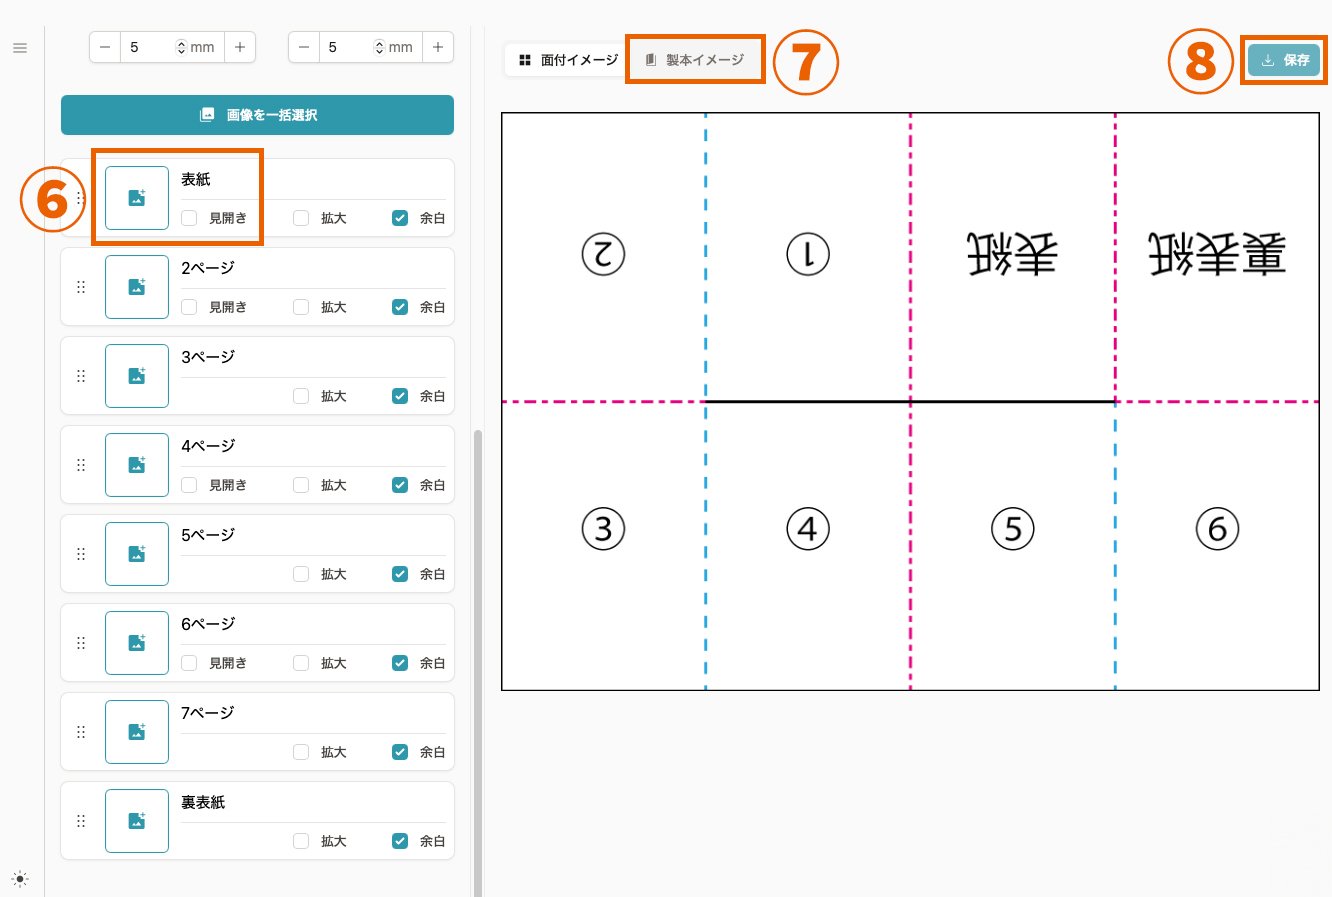Click the 5ページ row label
This screenshot has width=1332, height=897.
click(208, 535)
